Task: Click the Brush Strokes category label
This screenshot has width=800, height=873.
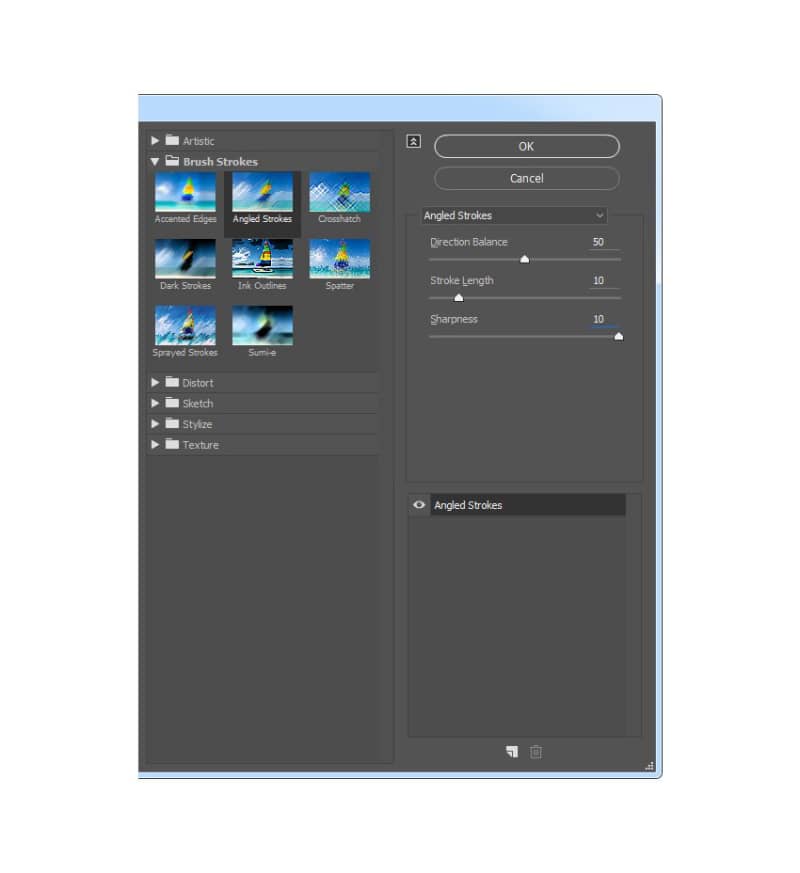Action: [220, 161]
